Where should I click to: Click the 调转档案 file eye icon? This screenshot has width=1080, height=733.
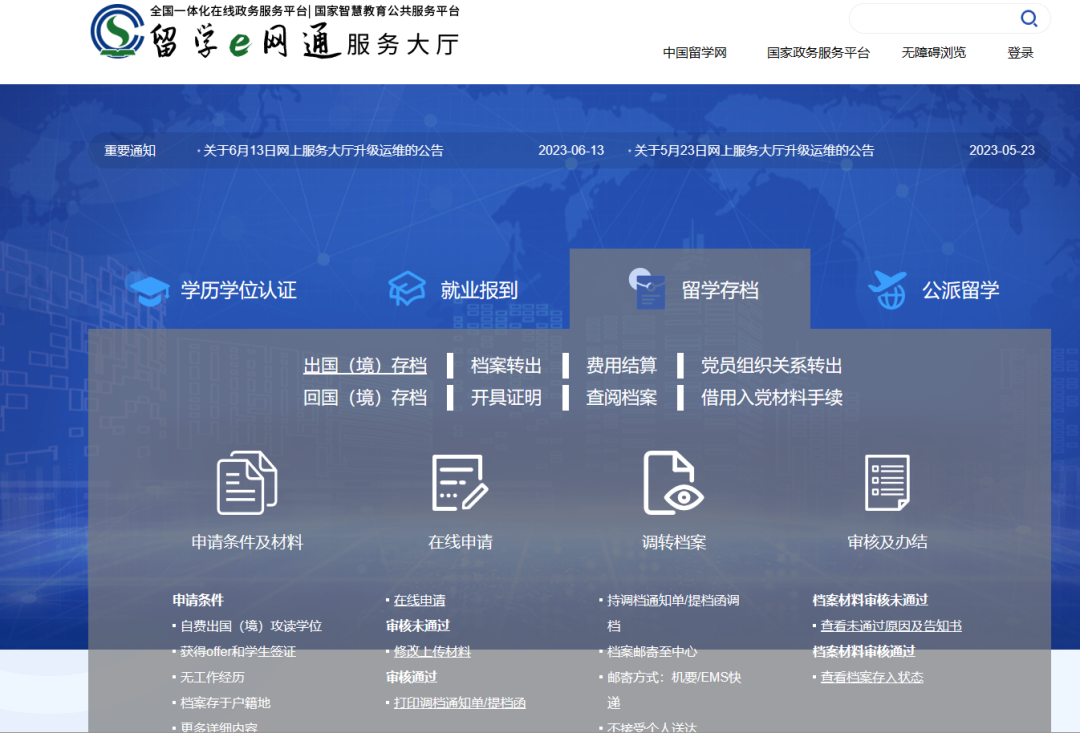(673, 483)
